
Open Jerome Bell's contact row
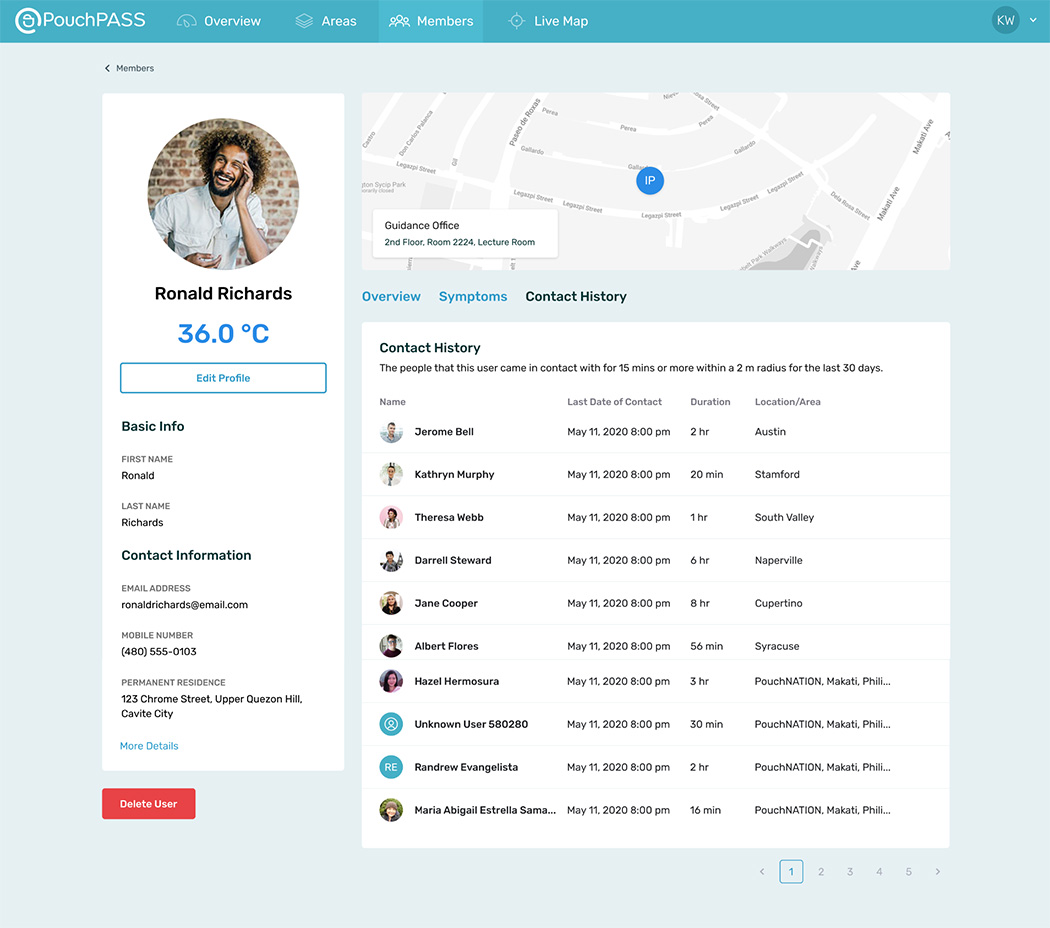(x=444, y=432)
